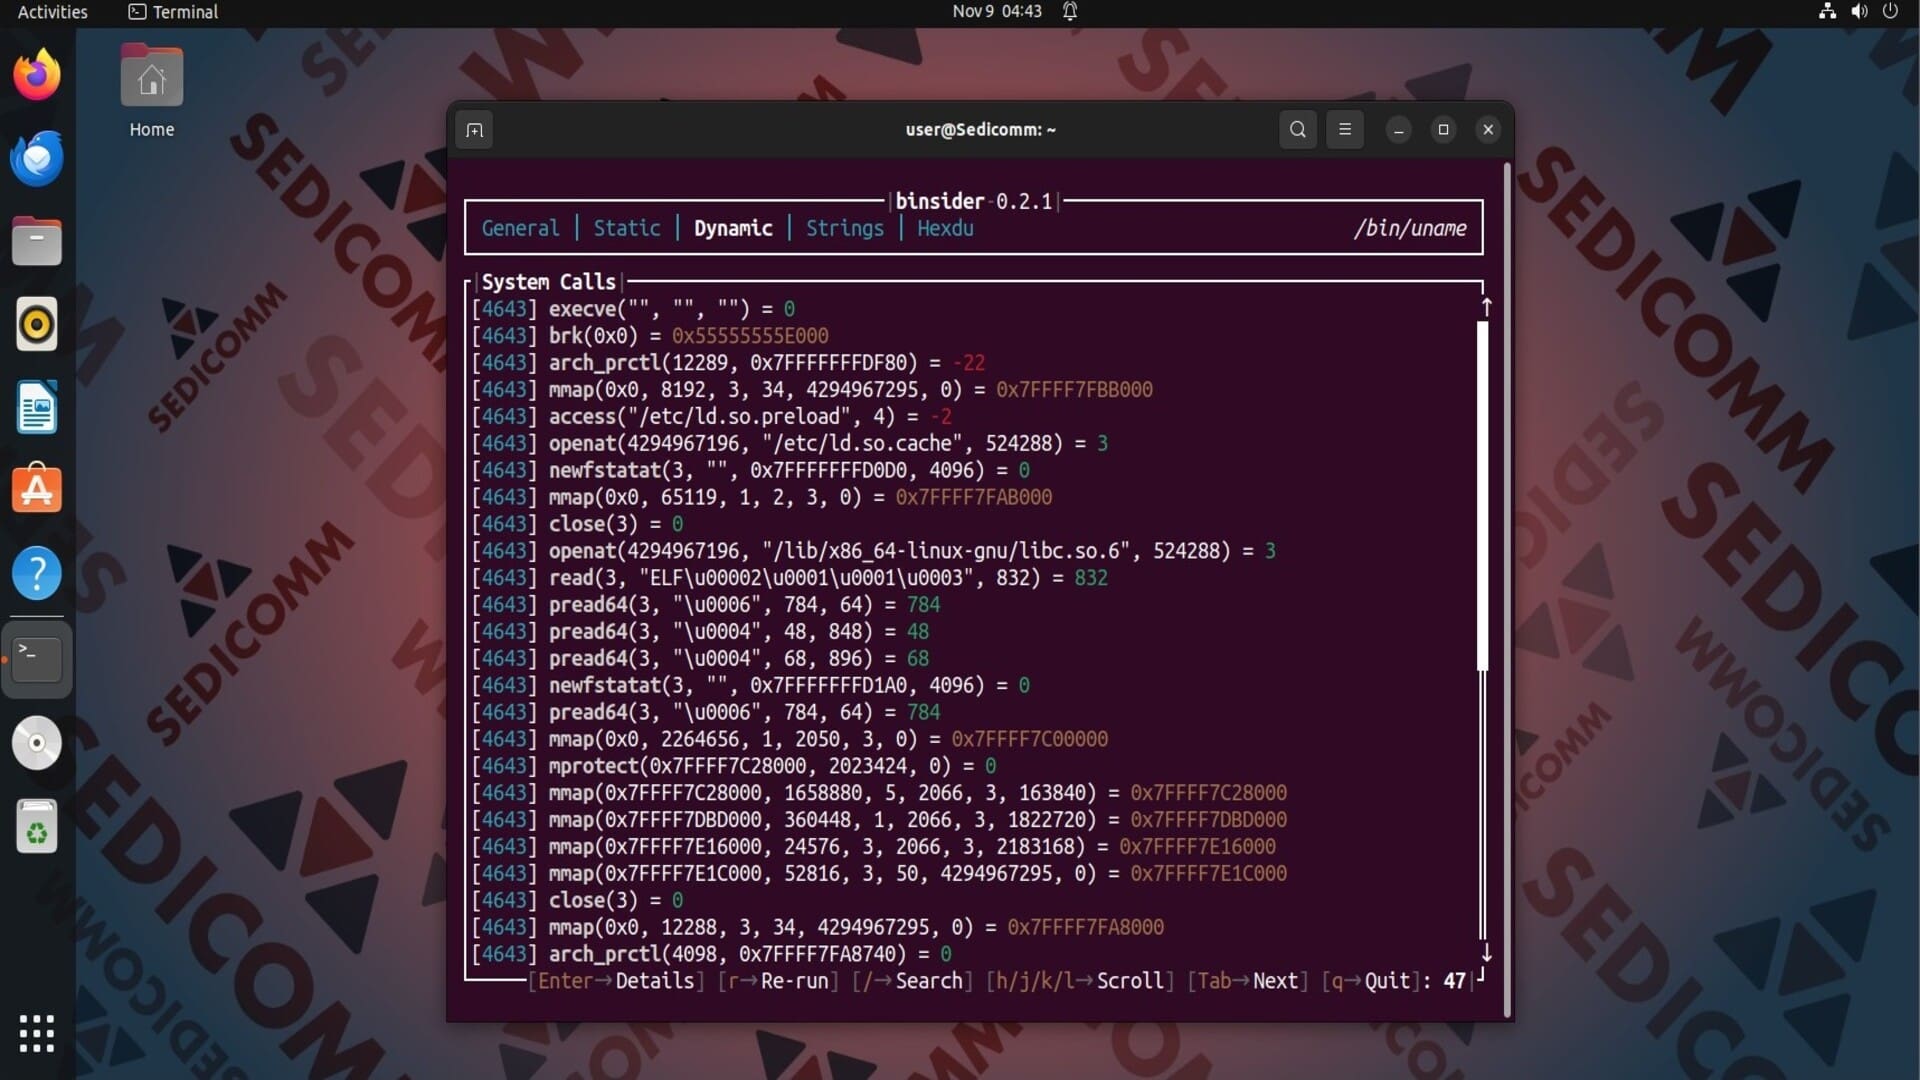Open Thunderbird mail from the dock
Screen dimensions: 1920x1080
pos(37,158)
